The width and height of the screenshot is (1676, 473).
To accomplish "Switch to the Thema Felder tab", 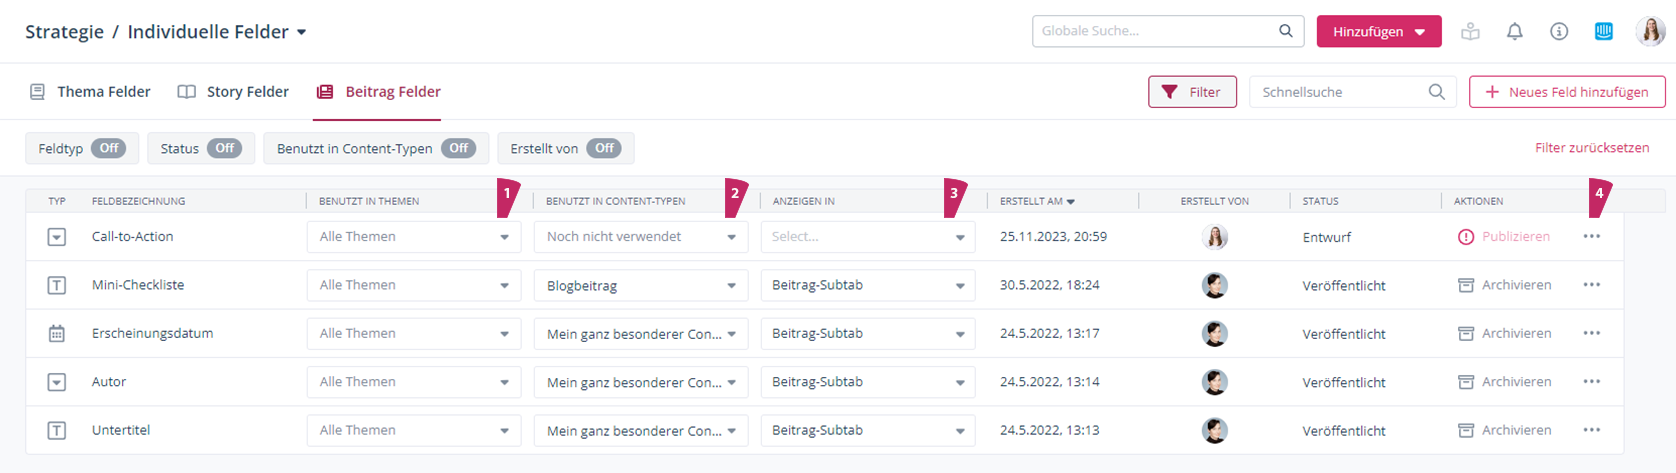I will 90,92.
